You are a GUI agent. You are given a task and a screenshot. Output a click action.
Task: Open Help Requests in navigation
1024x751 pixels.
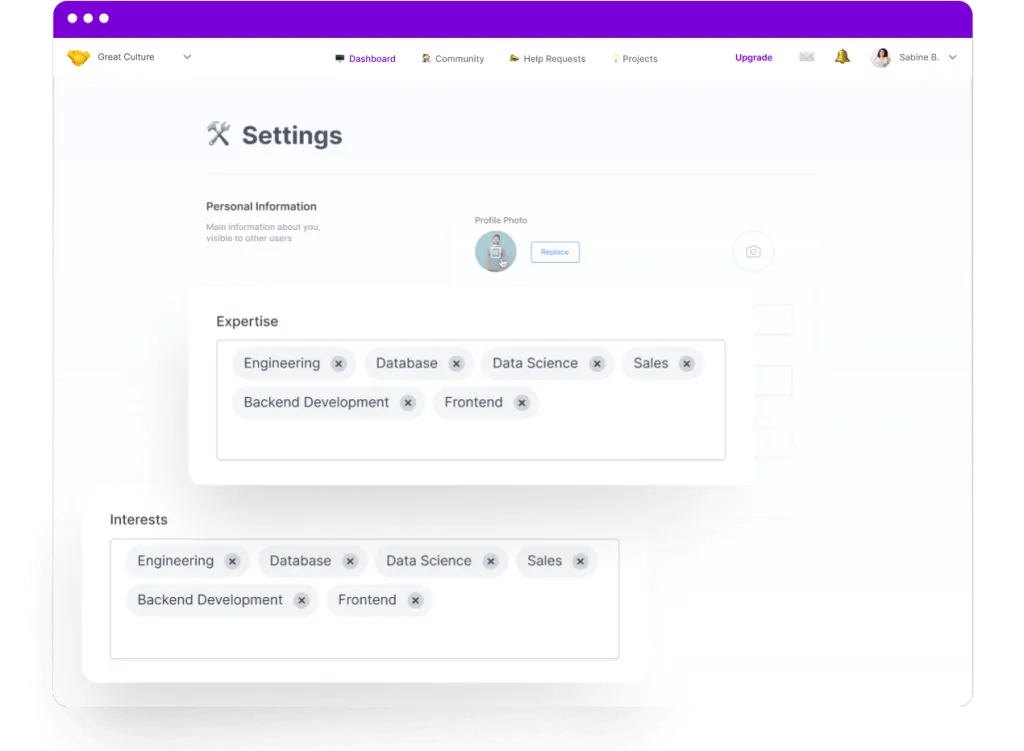pyautogui.click(x=547, y=59)
